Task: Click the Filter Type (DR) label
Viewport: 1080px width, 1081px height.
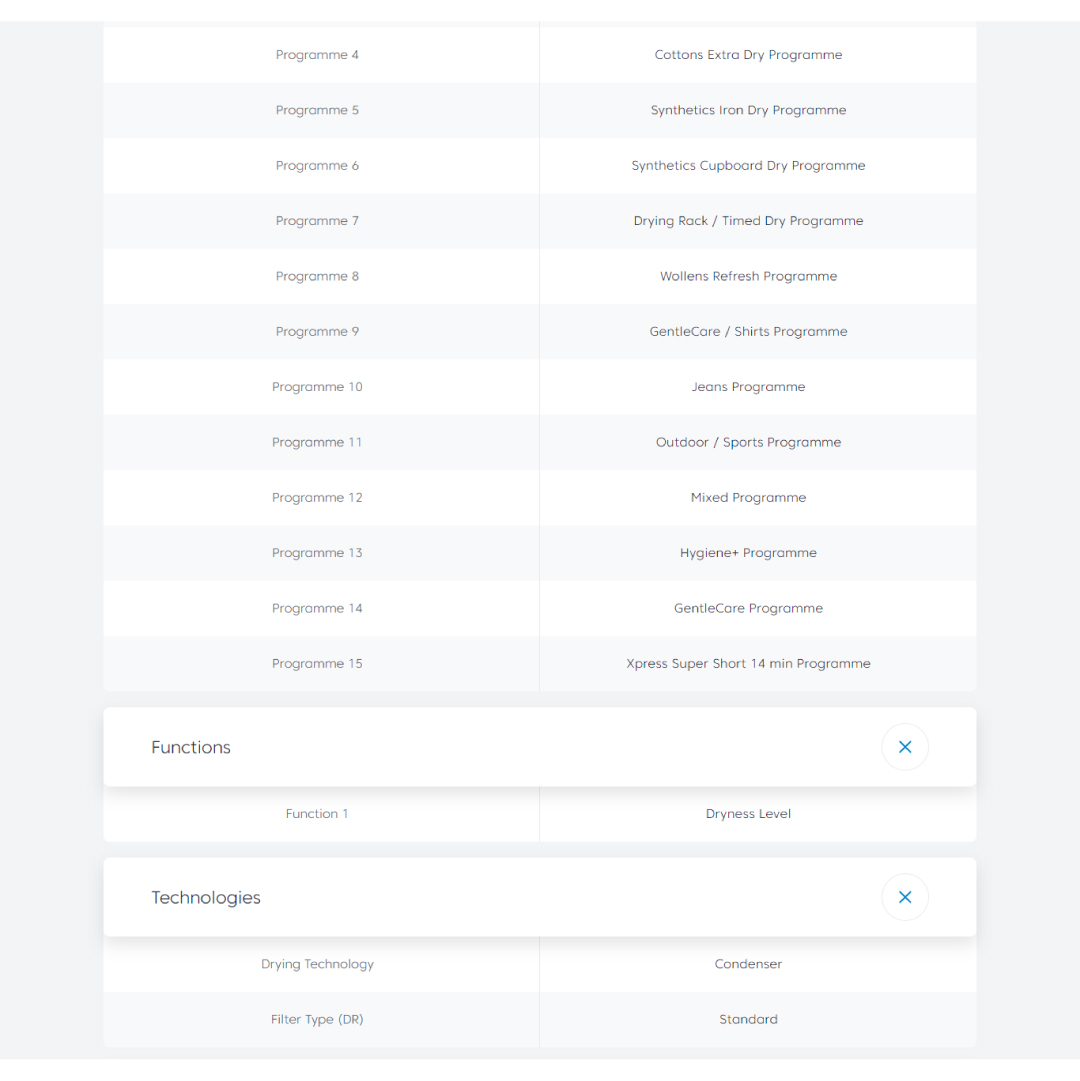Action: coord(317,1020)
